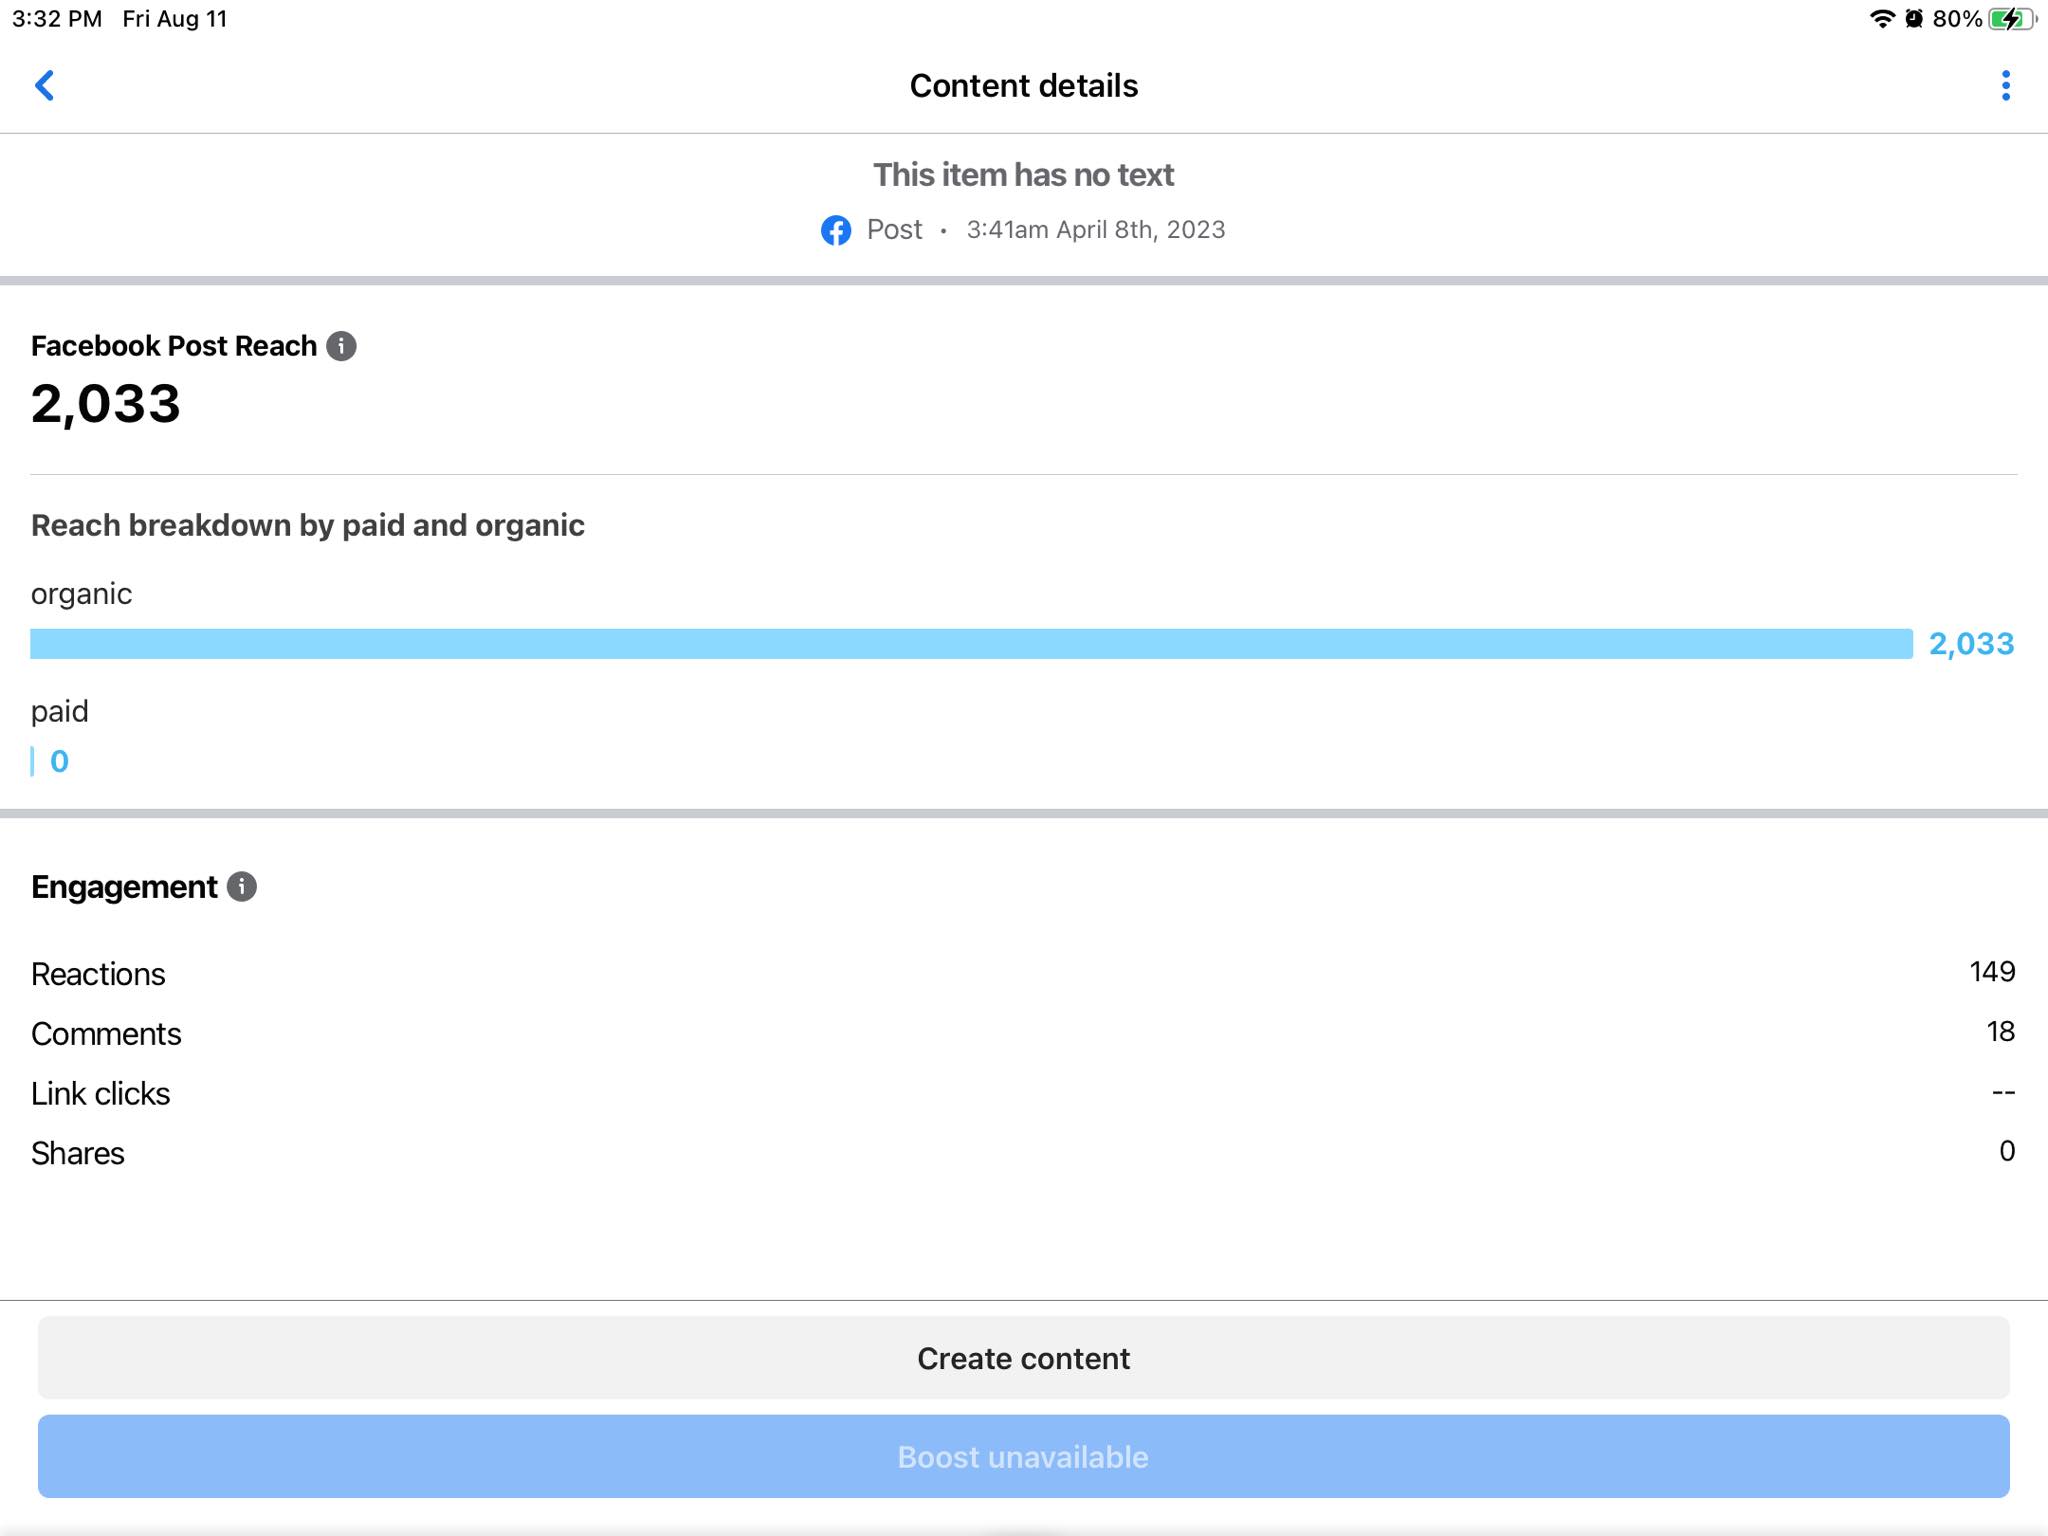The height and width of the screenshot is (1536, 2048).
Task: Tap the Content details title
Action: [1023, 86]
